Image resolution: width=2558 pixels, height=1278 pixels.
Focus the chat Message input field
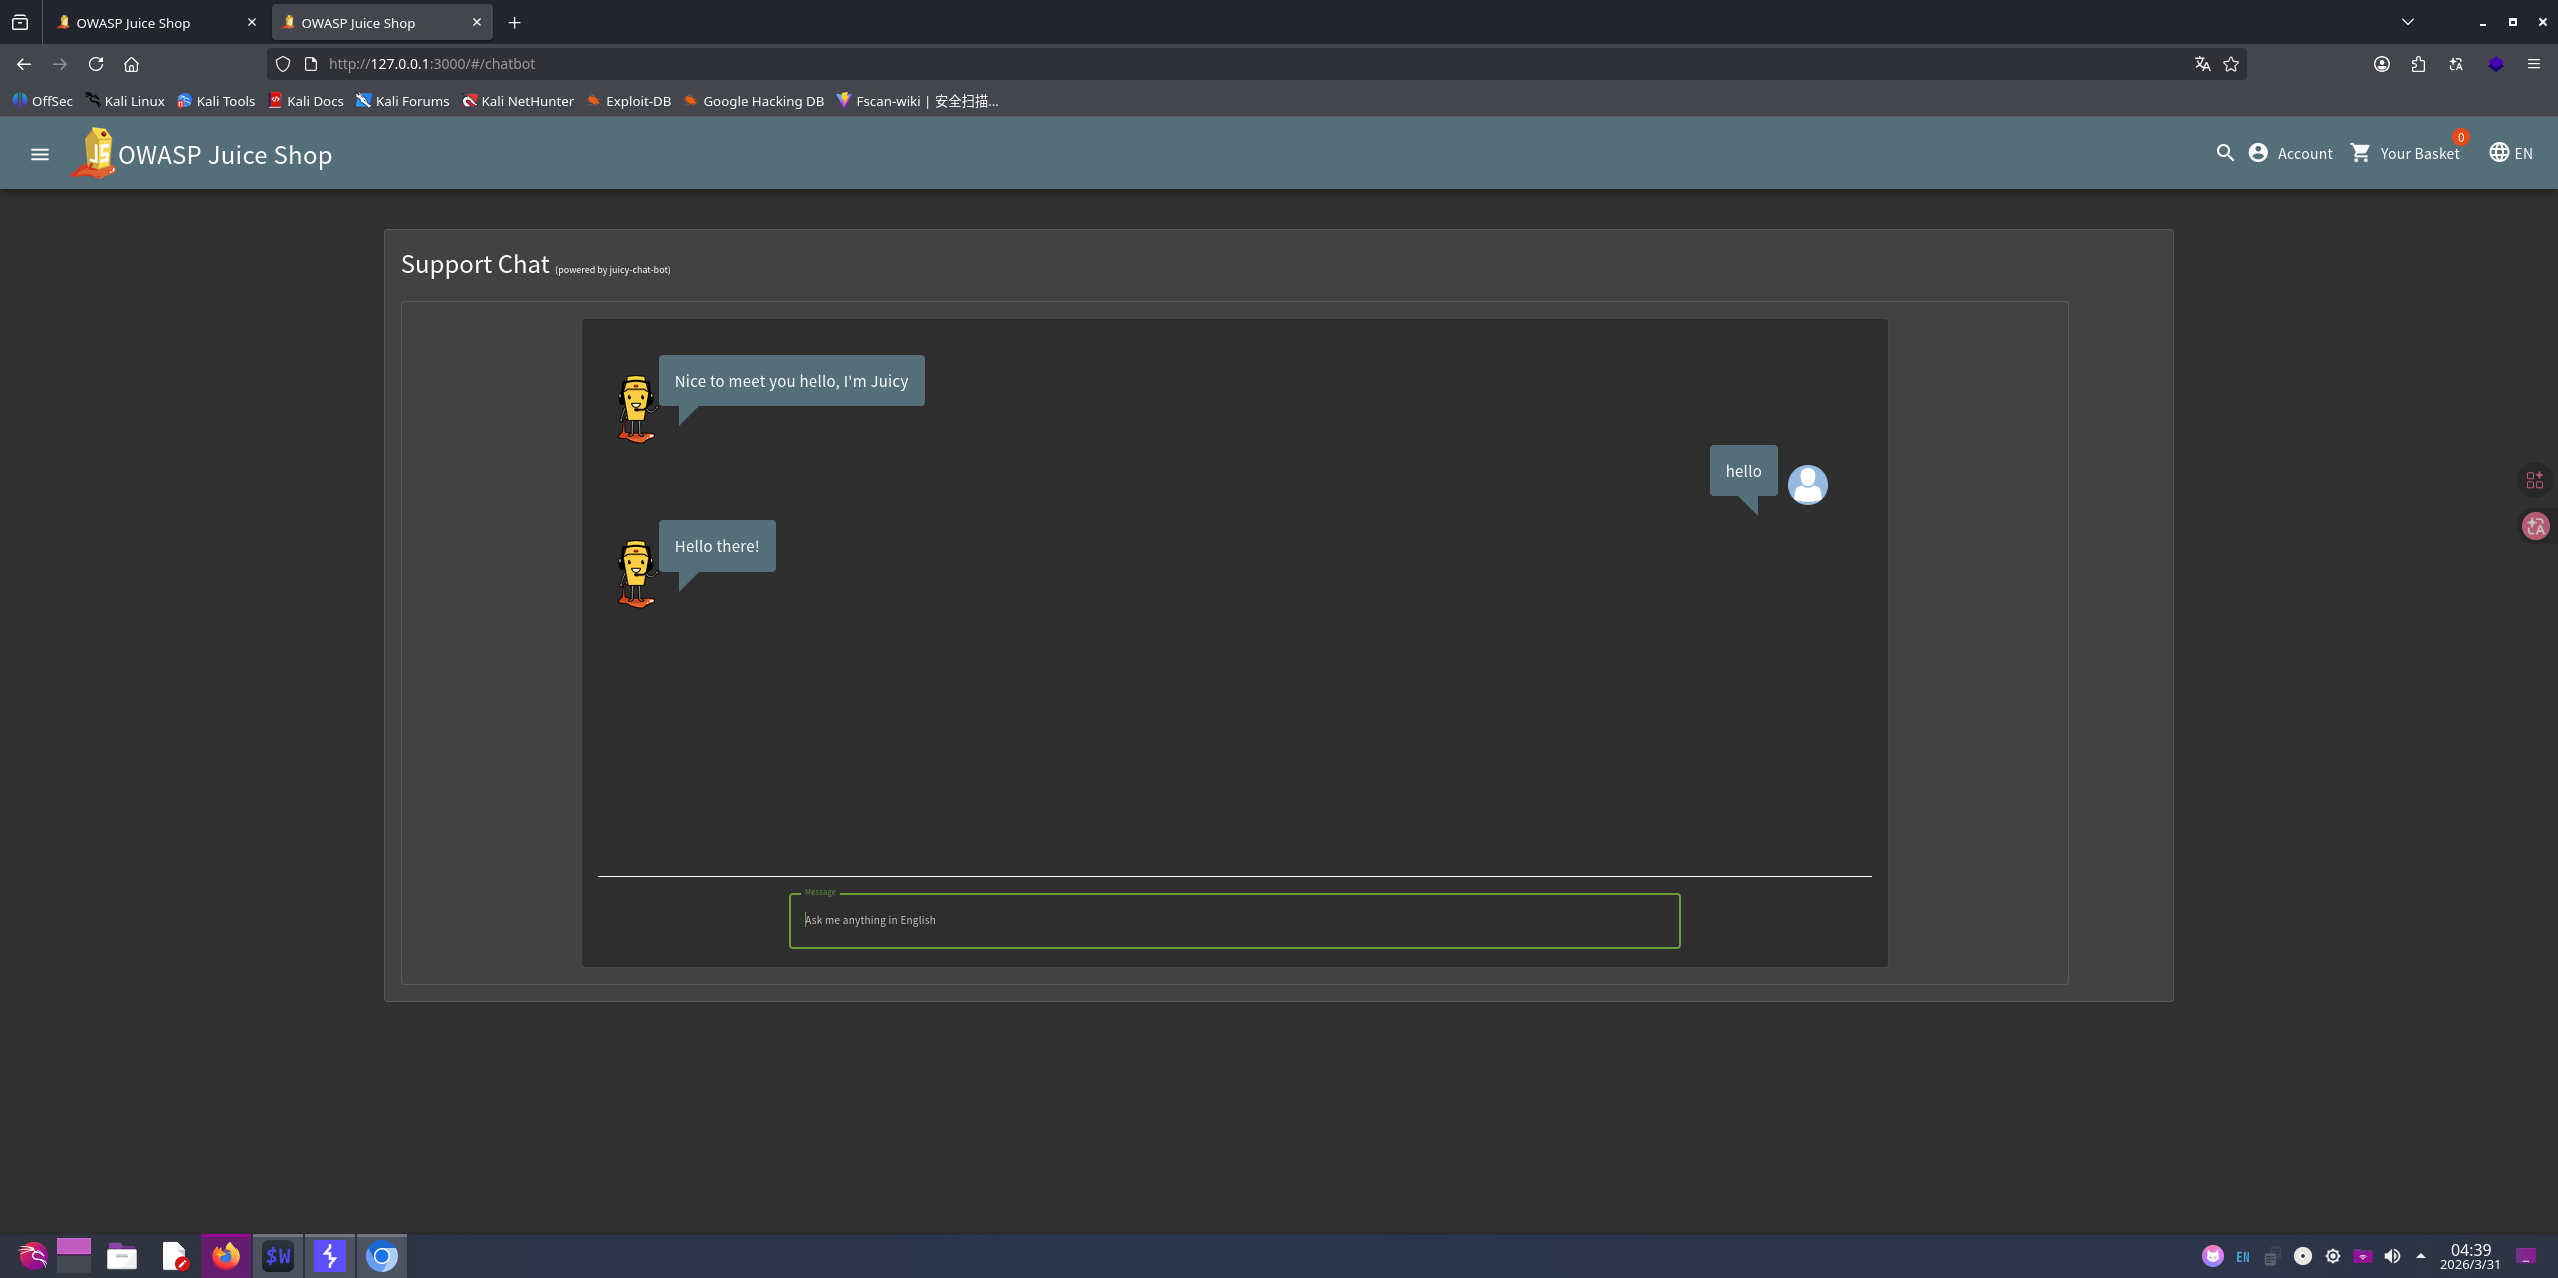pos(1234,920)
